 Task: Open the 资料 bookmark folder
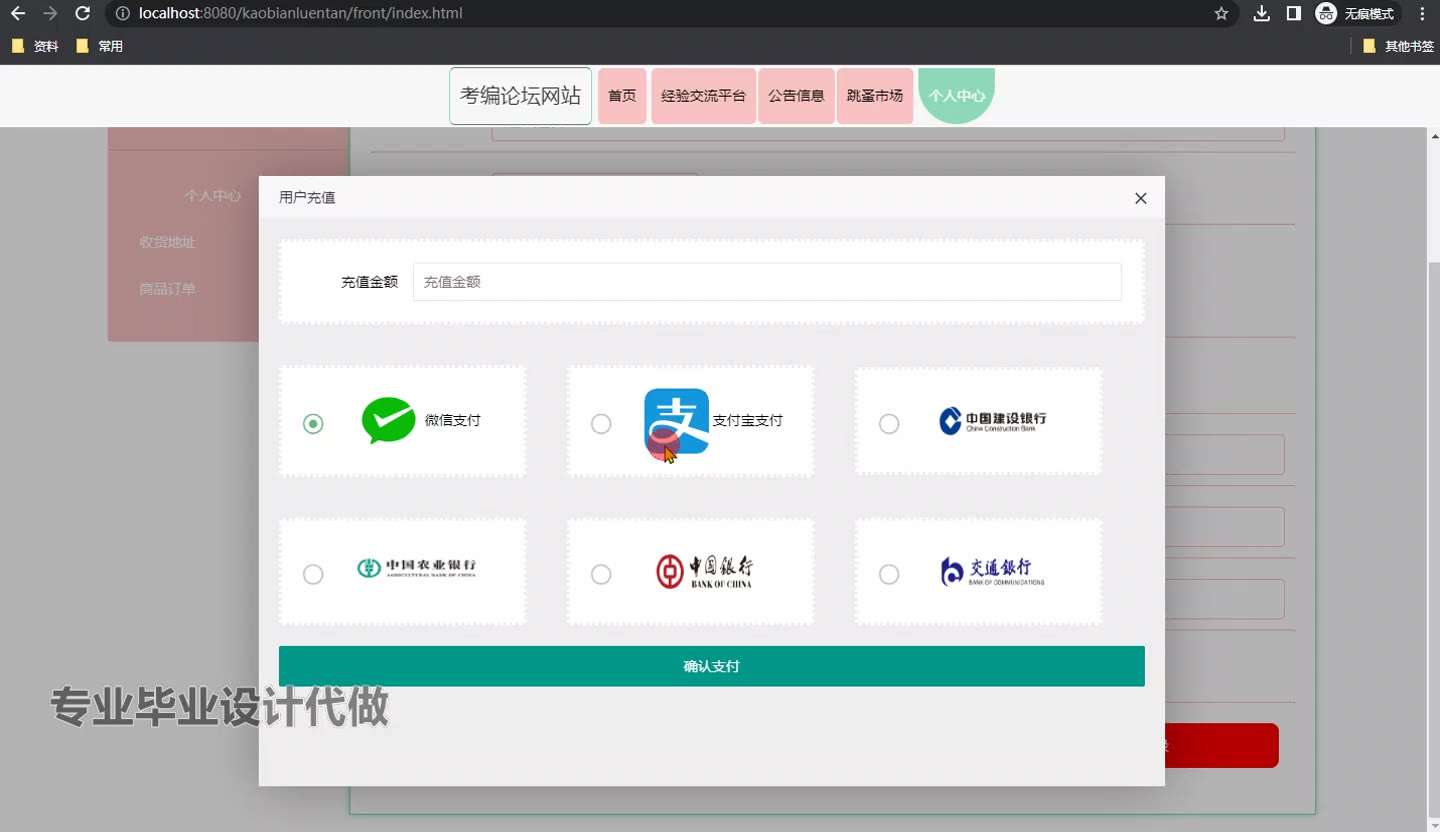[35, 46]
